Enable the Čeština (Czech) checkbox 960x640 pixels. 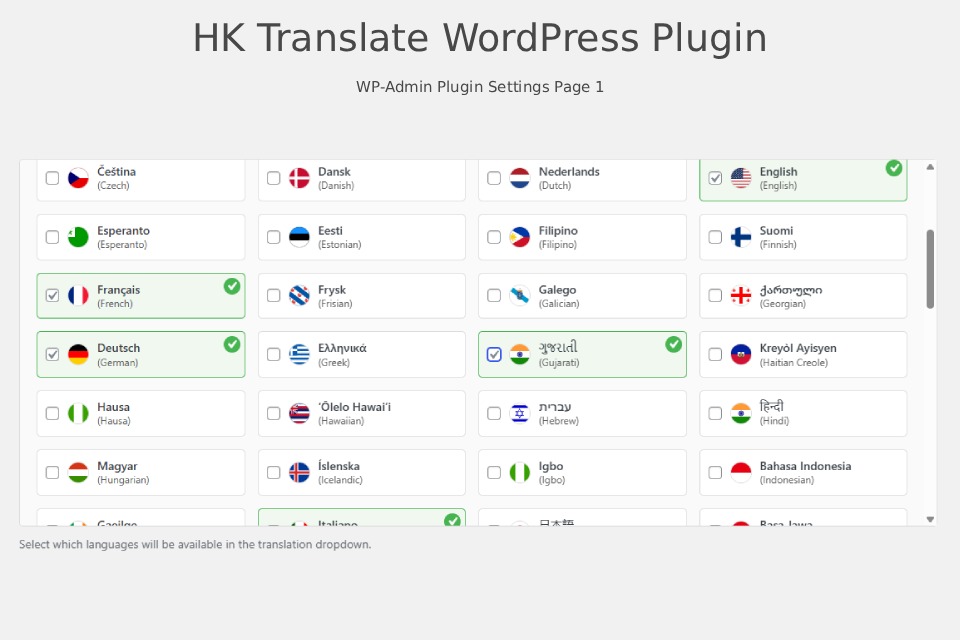(53, 178)
